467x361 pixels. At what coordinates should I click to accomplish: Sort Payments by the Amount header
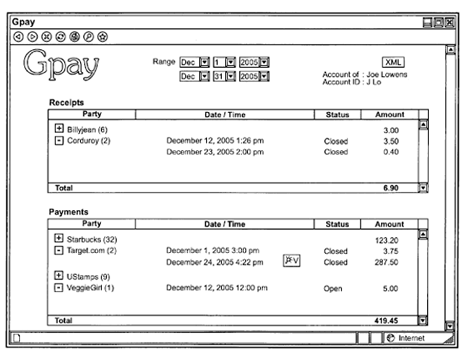[x=389, y=224]
